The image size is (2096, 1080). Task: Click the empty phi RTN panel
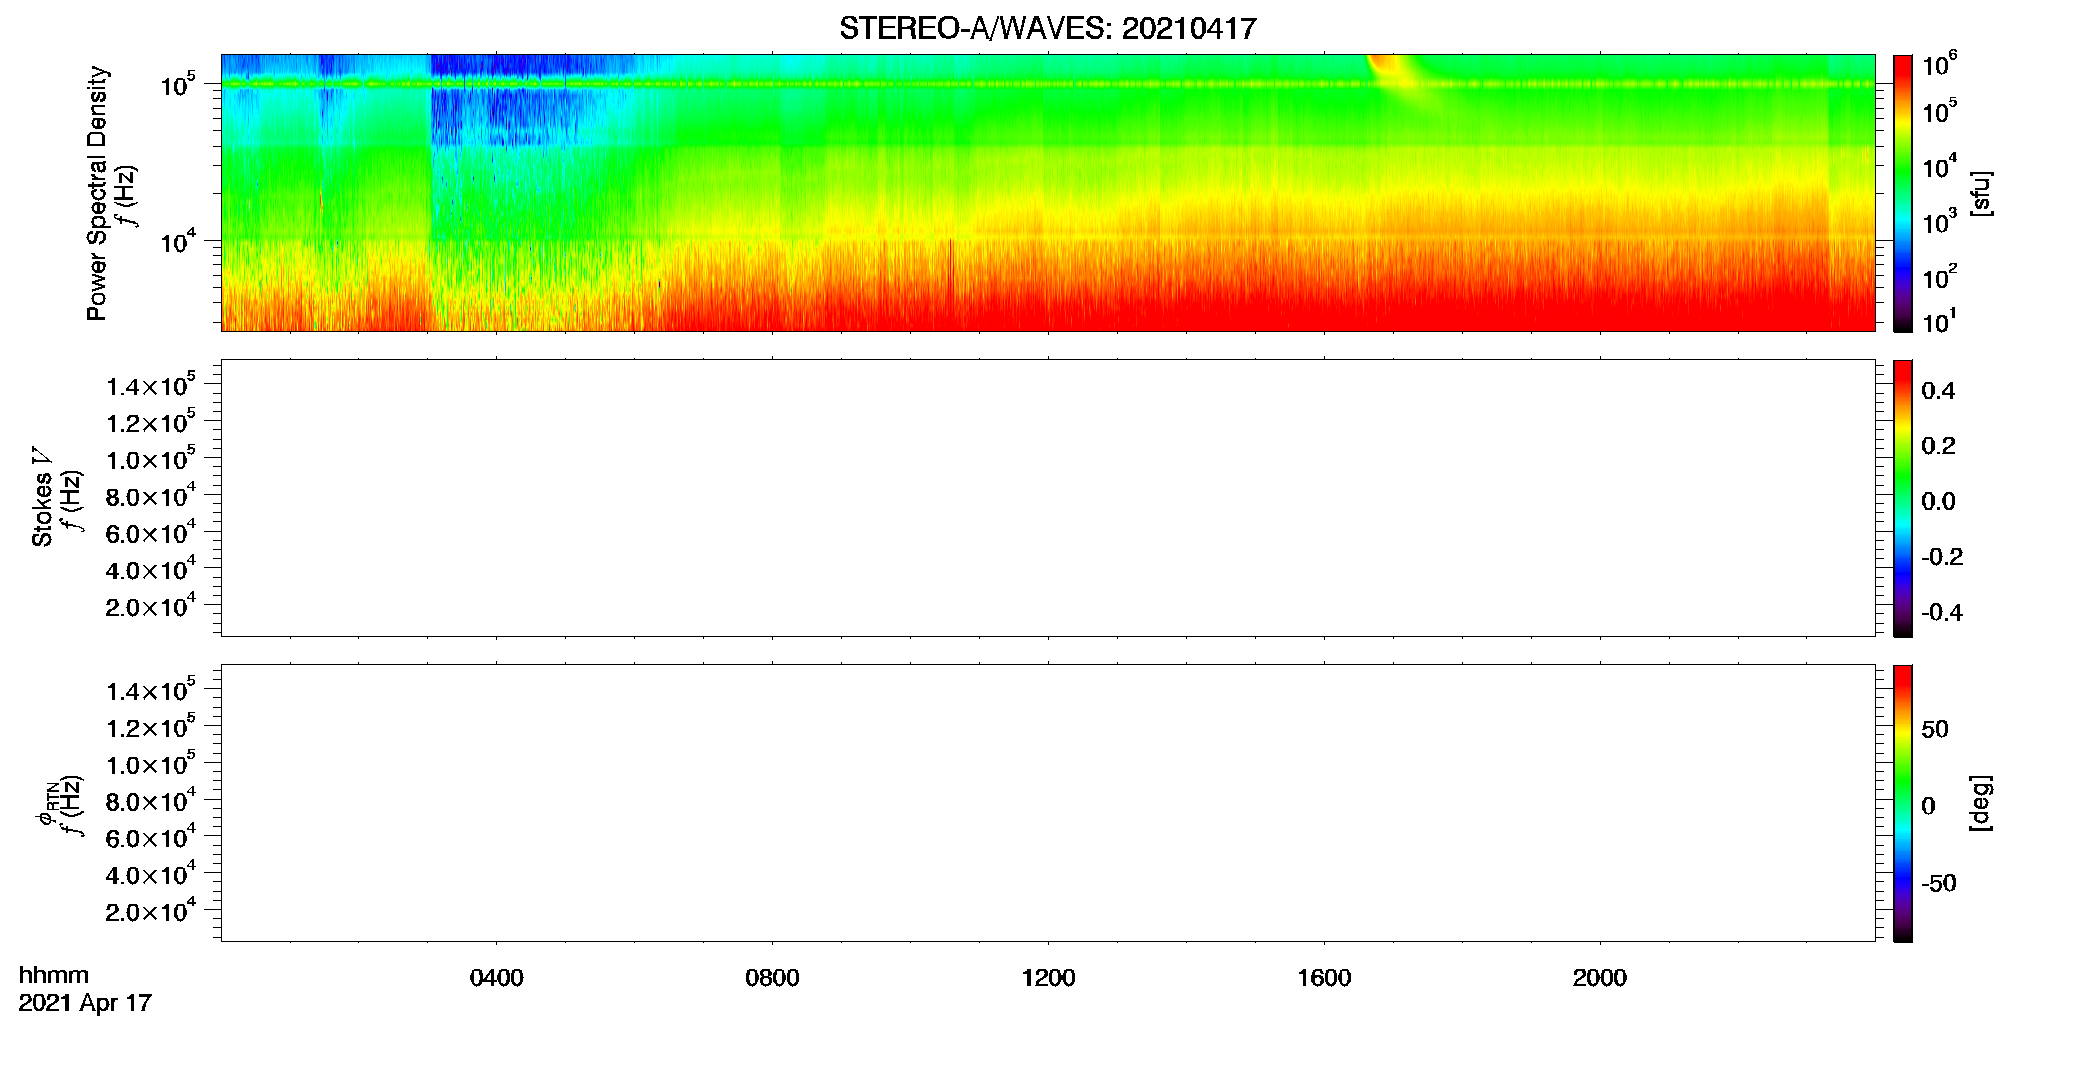pyautogui.click(x=1048, y=803)
